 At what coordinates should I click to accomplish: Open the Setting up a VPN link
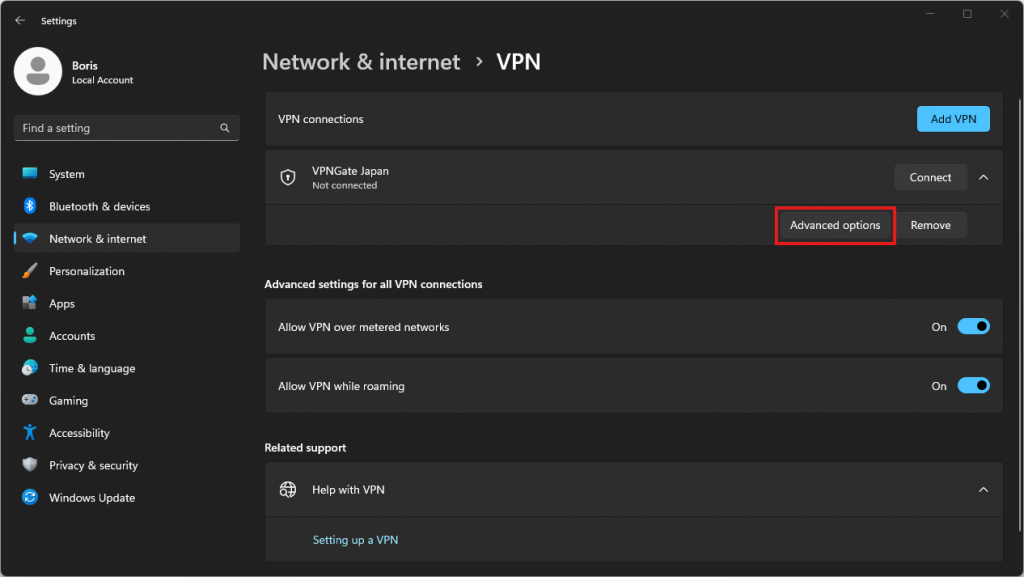355,540
